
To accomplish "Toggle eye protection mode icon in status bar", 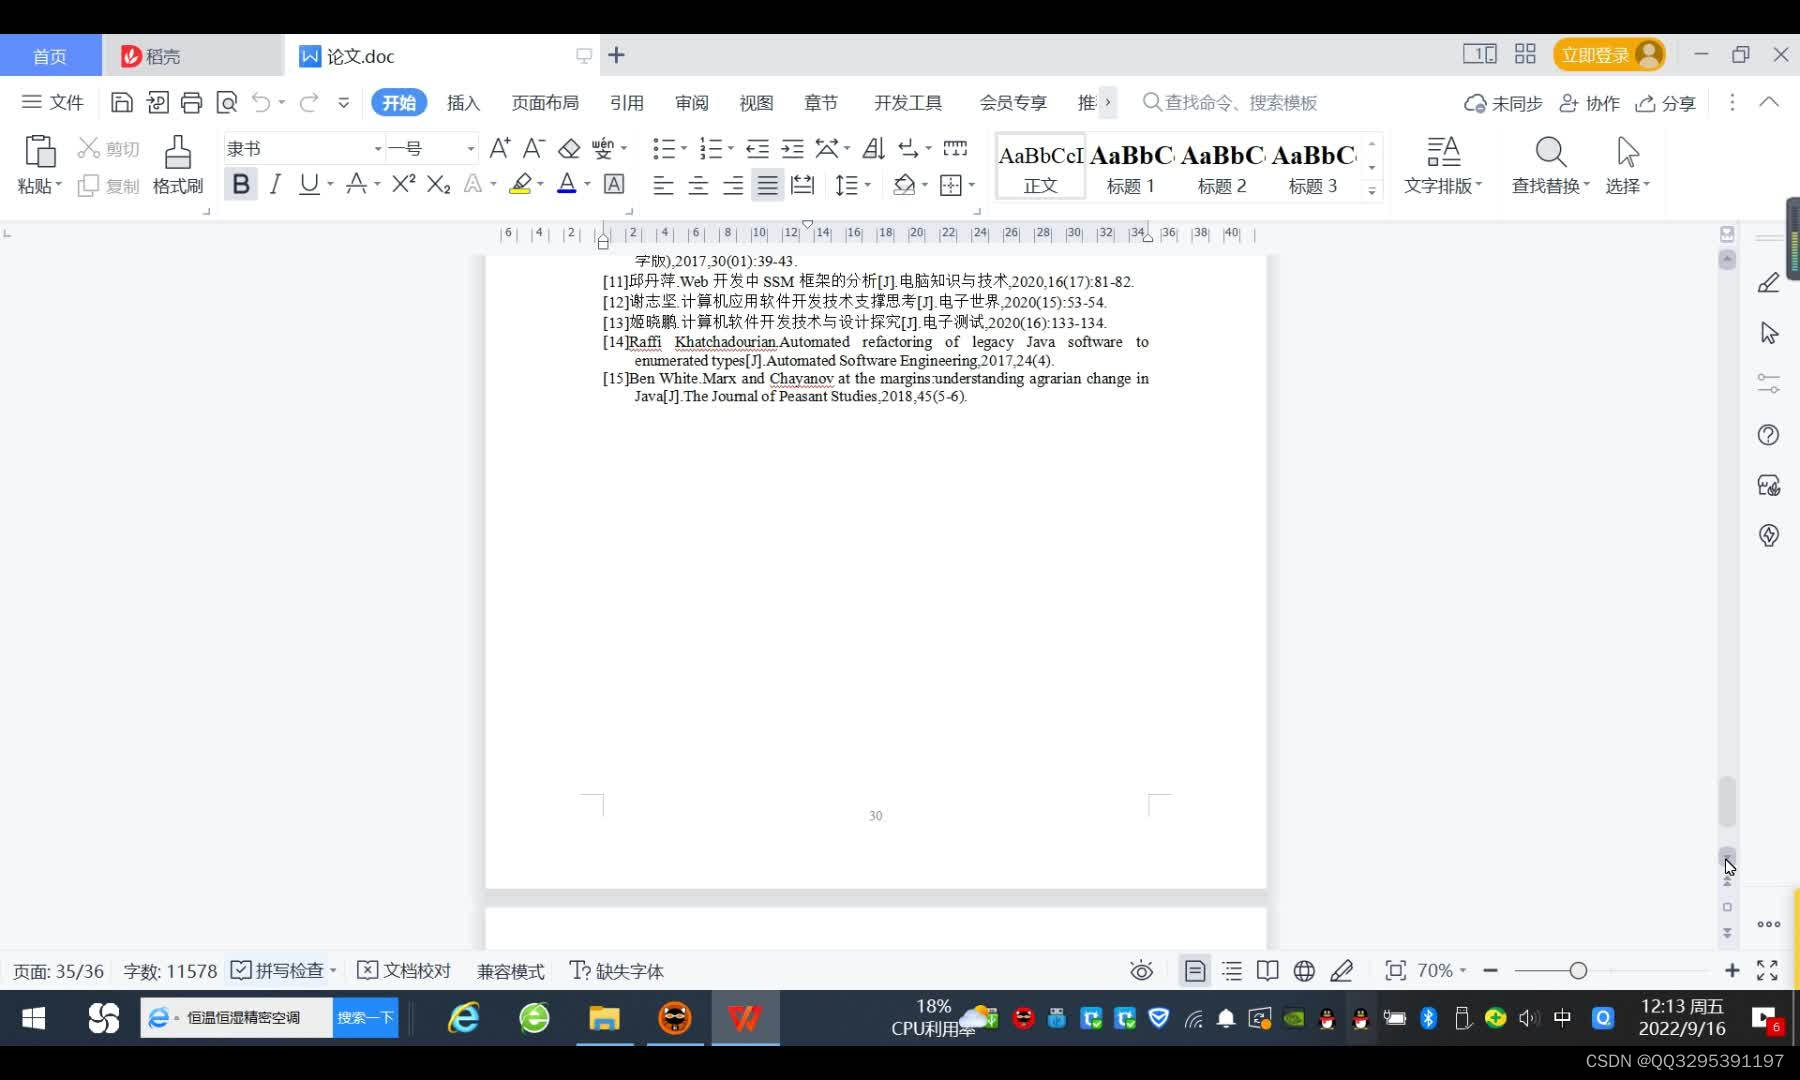I will coord(1141,971).
